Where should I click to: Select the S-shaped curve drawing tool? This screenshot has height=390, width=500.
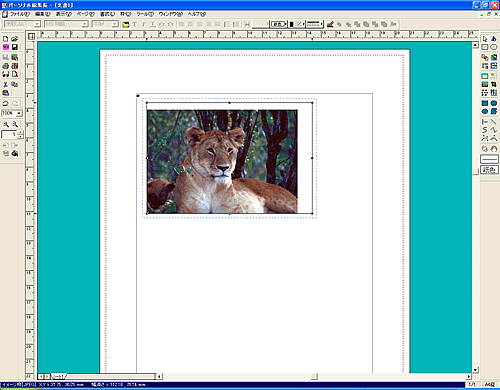tap(485, 130)
